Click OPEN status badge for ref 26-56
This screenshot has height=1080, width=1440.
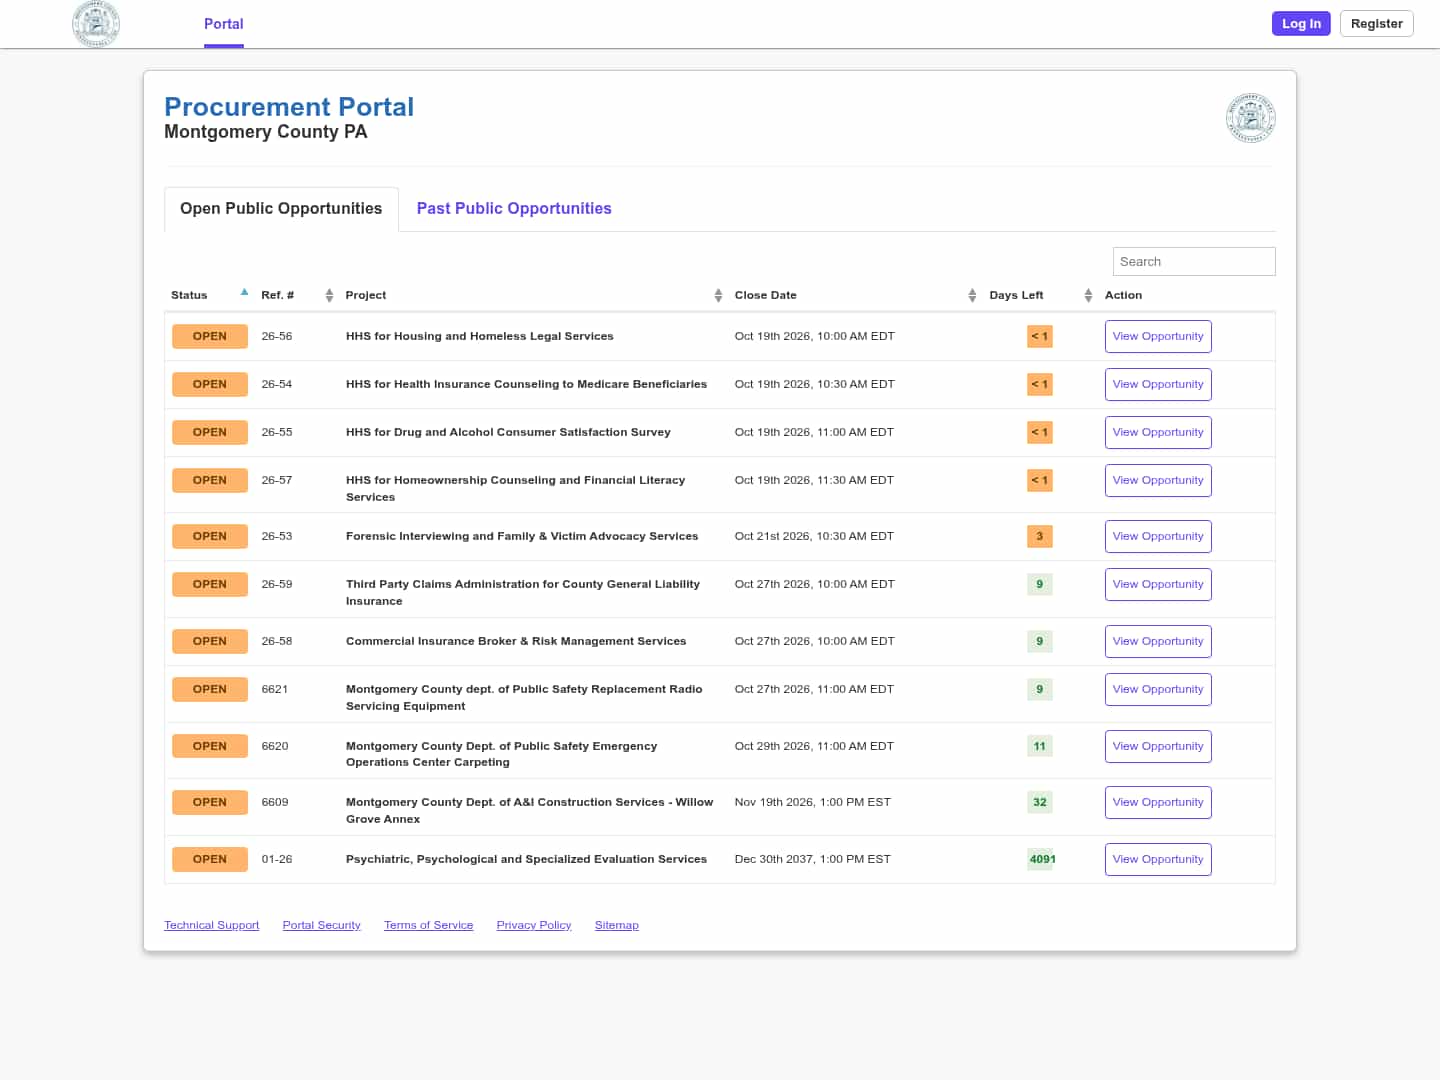point(210,337)
